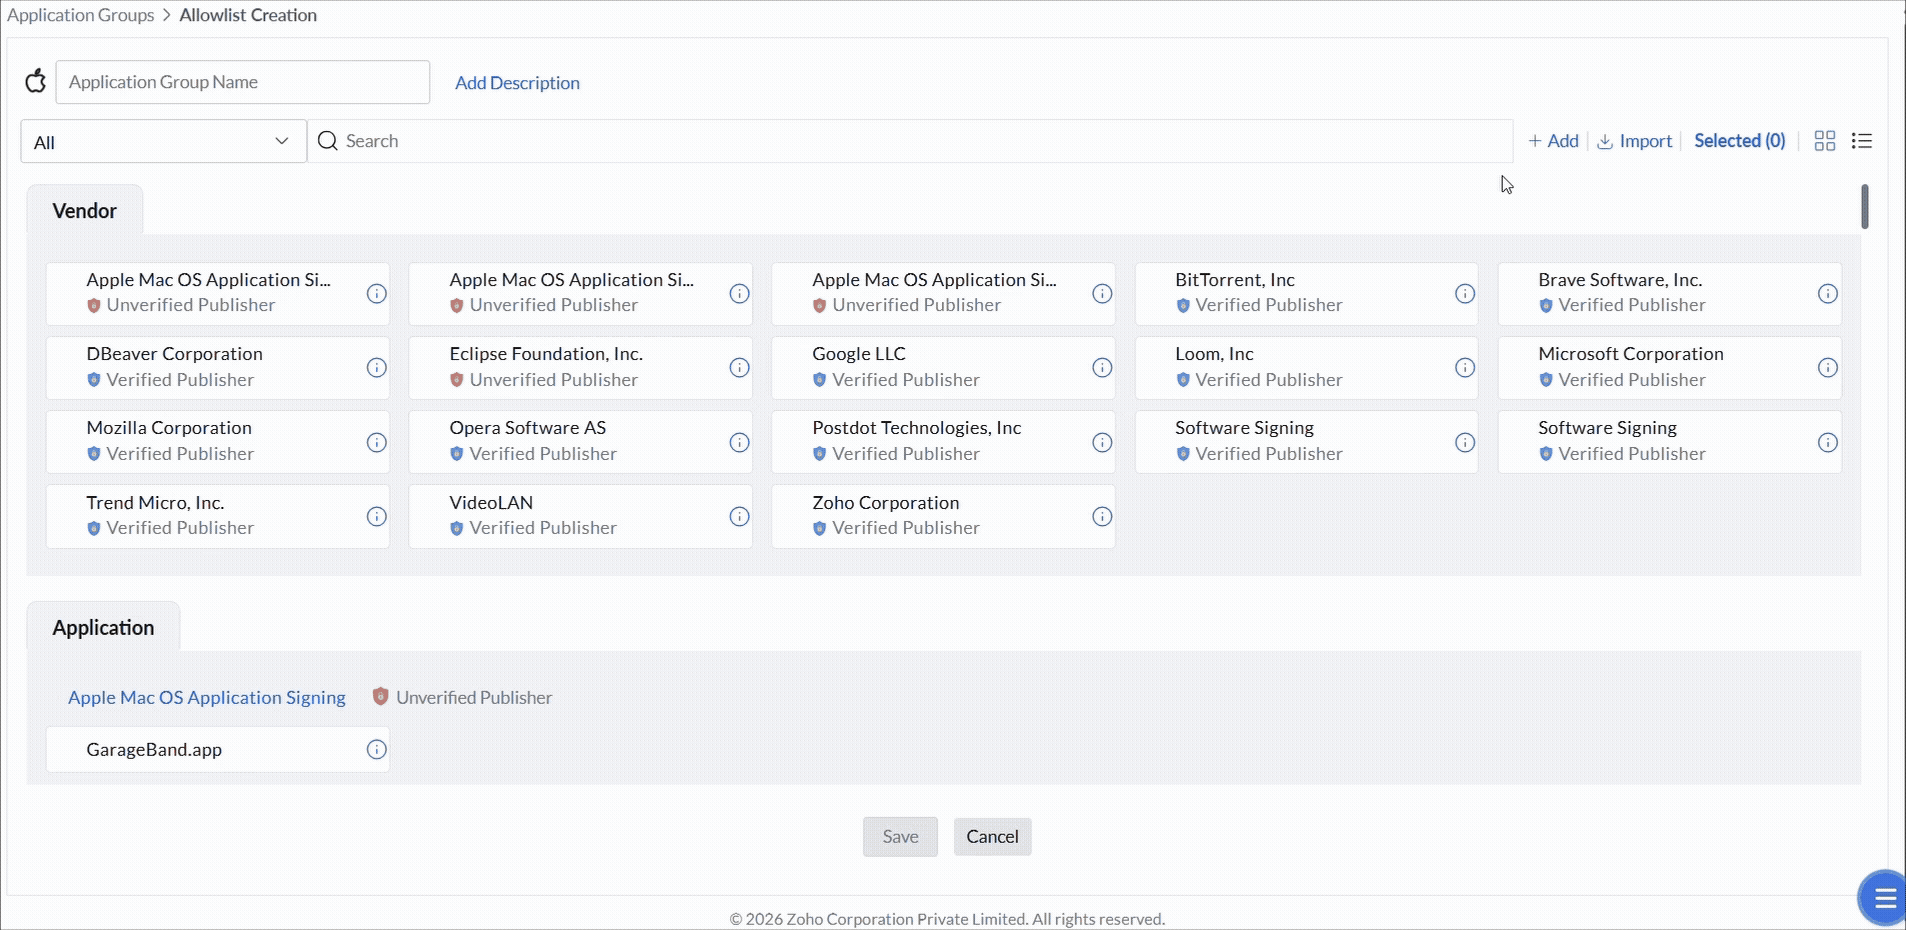Select the Vendor tab
The image size is (1906, 930).
(x=85, y=210)
